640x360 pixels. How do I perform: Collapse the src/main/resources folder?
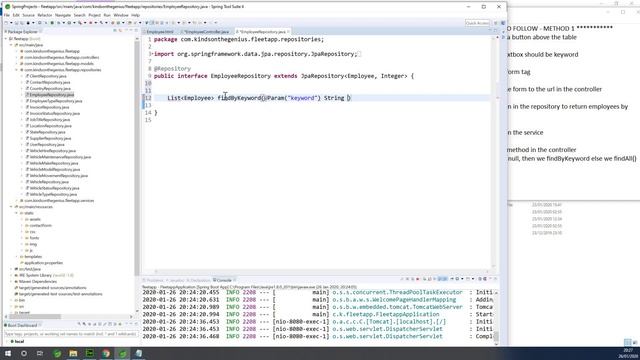11,207
